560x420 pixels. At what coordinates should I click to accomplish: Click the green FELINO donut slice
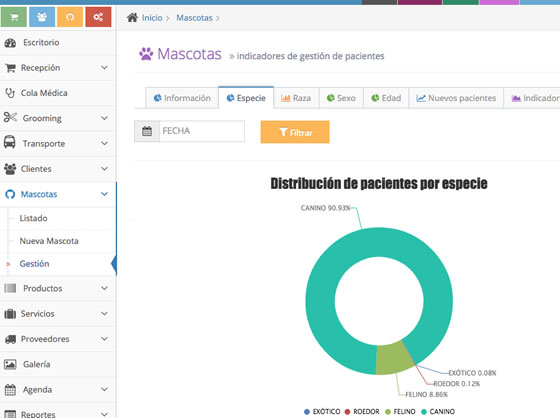[x=394, y=358]
